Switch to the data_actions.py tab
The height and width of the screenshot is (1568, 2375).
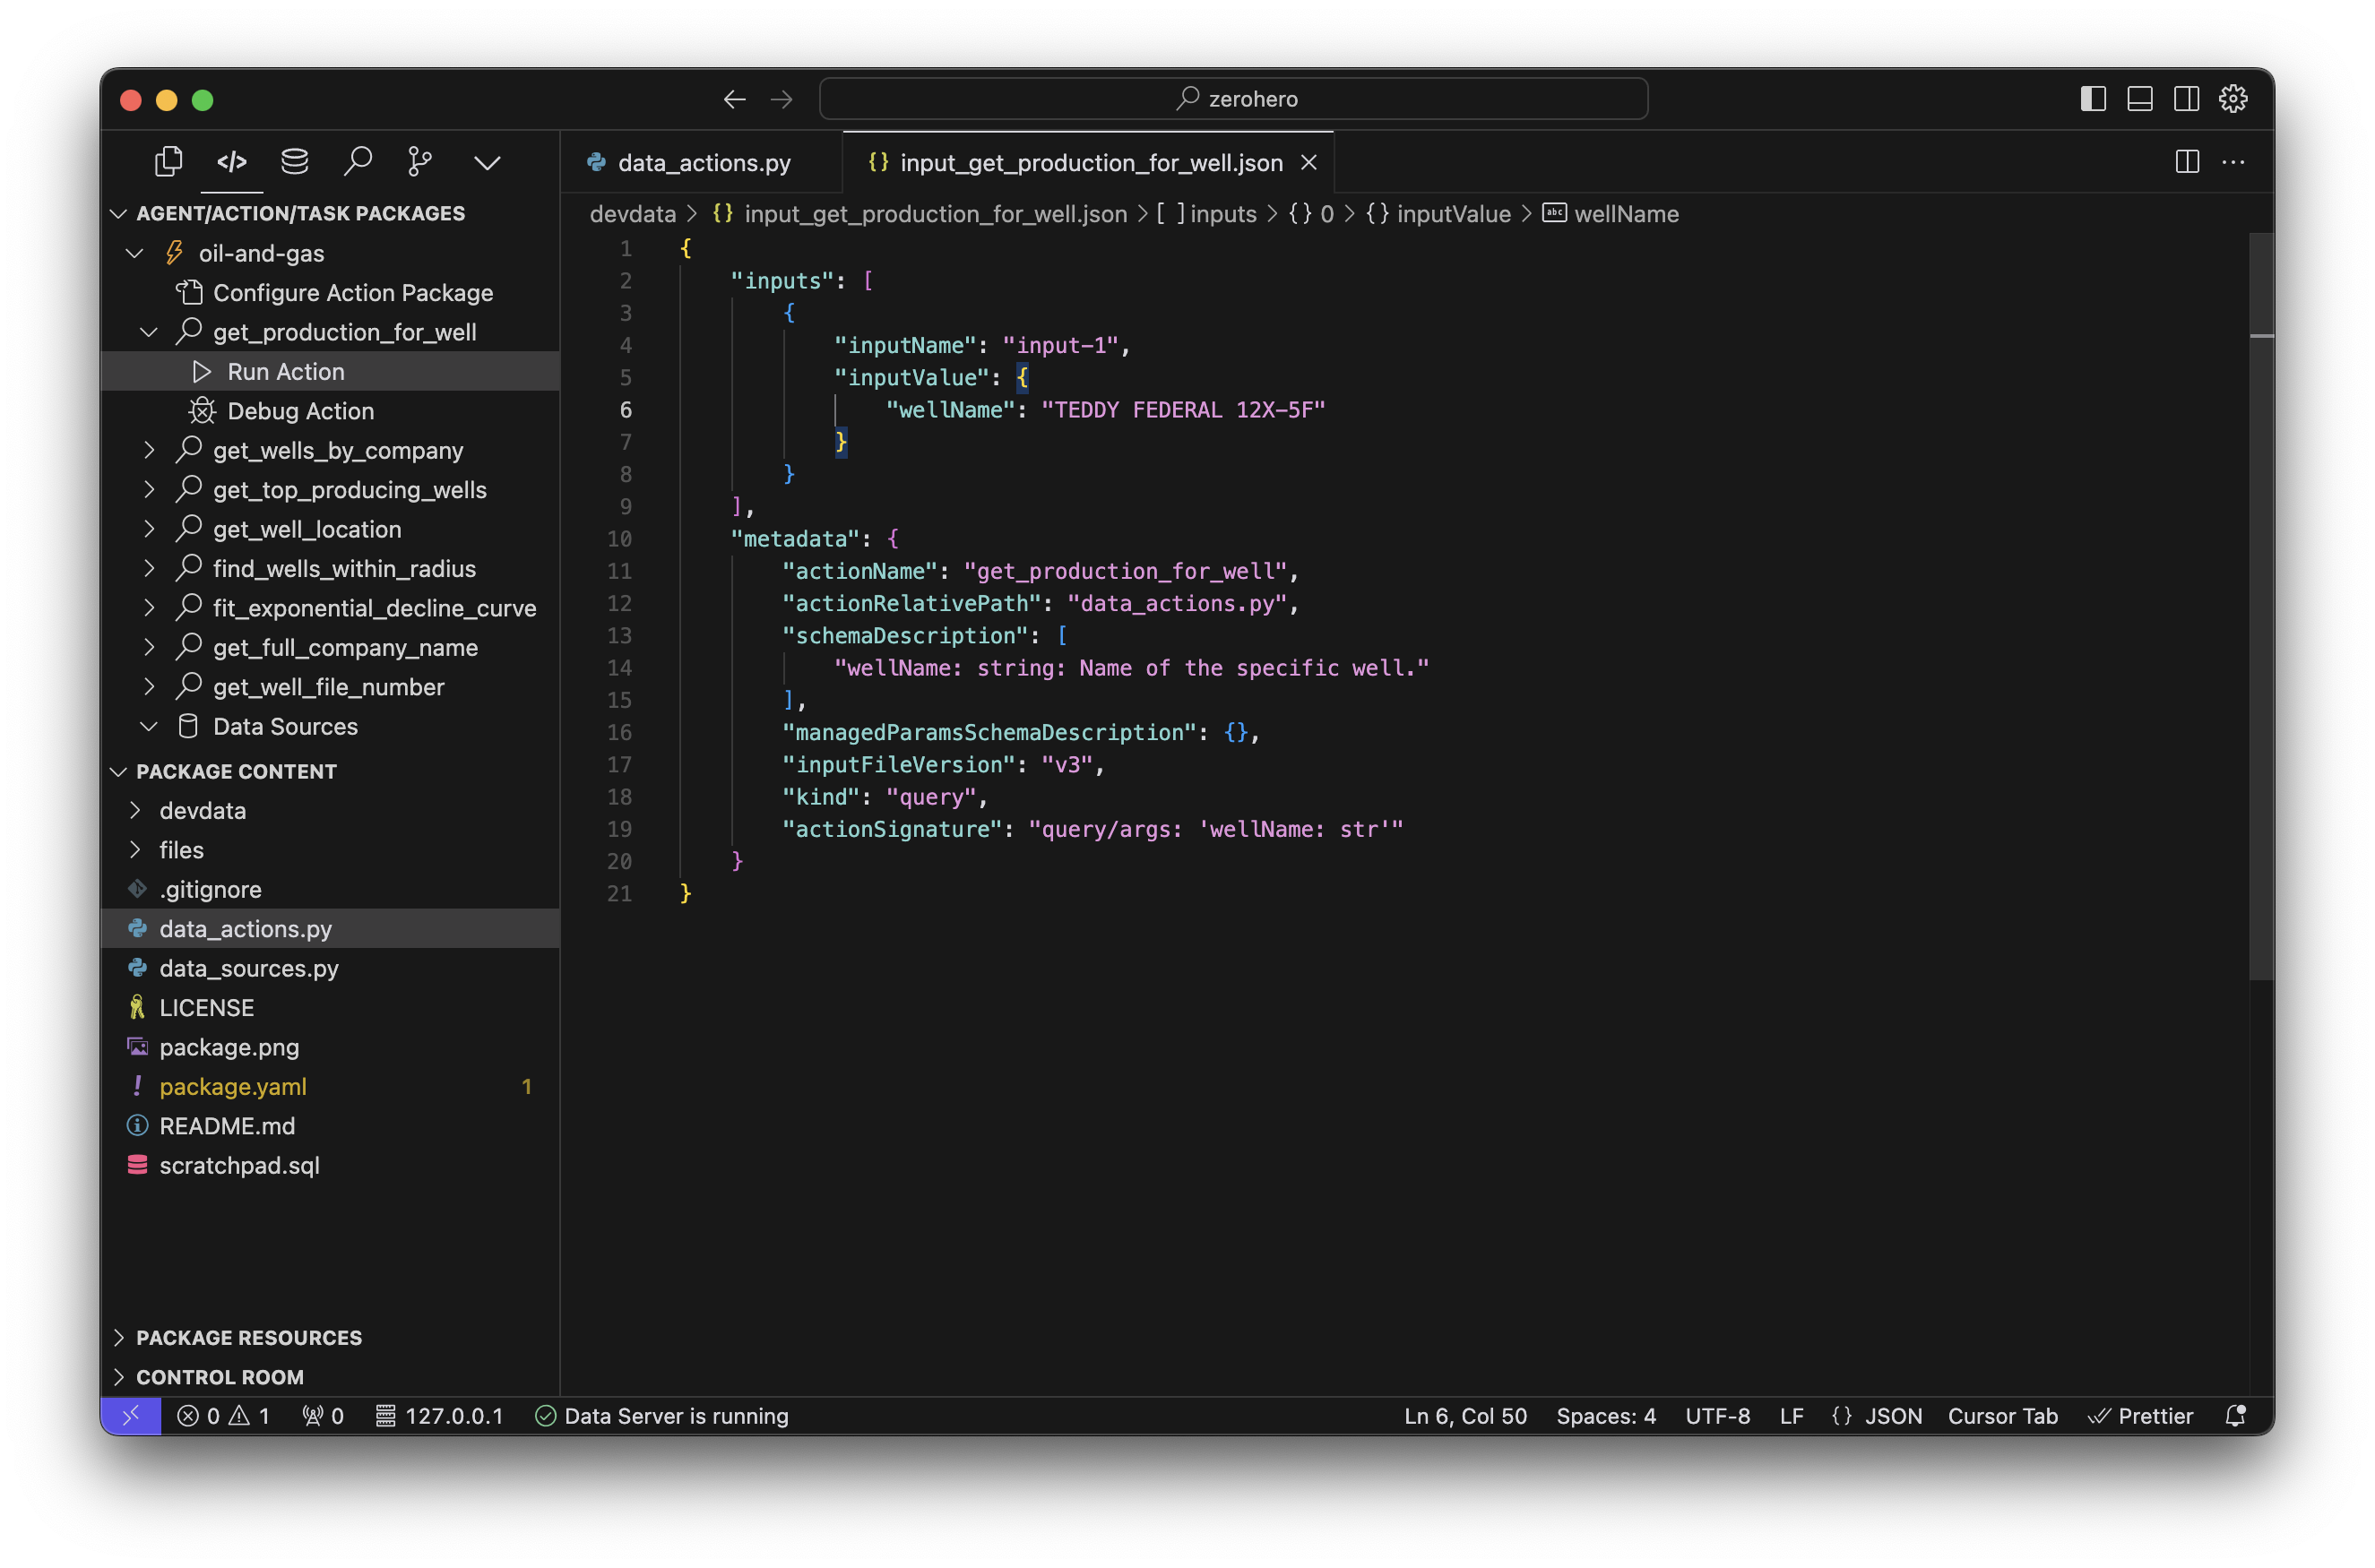703,163
